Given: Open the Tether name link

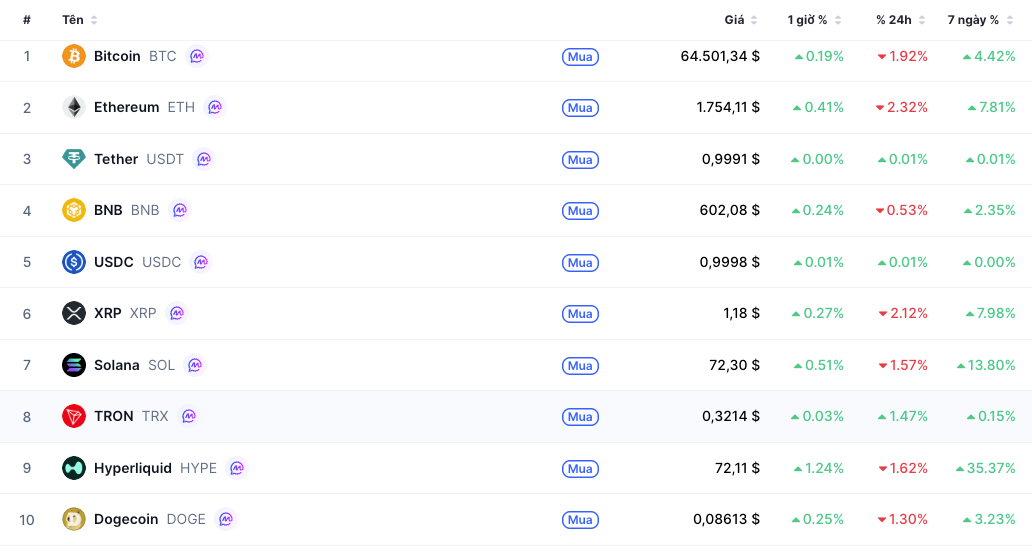Looking at the screenshot, I should (116, 159).
